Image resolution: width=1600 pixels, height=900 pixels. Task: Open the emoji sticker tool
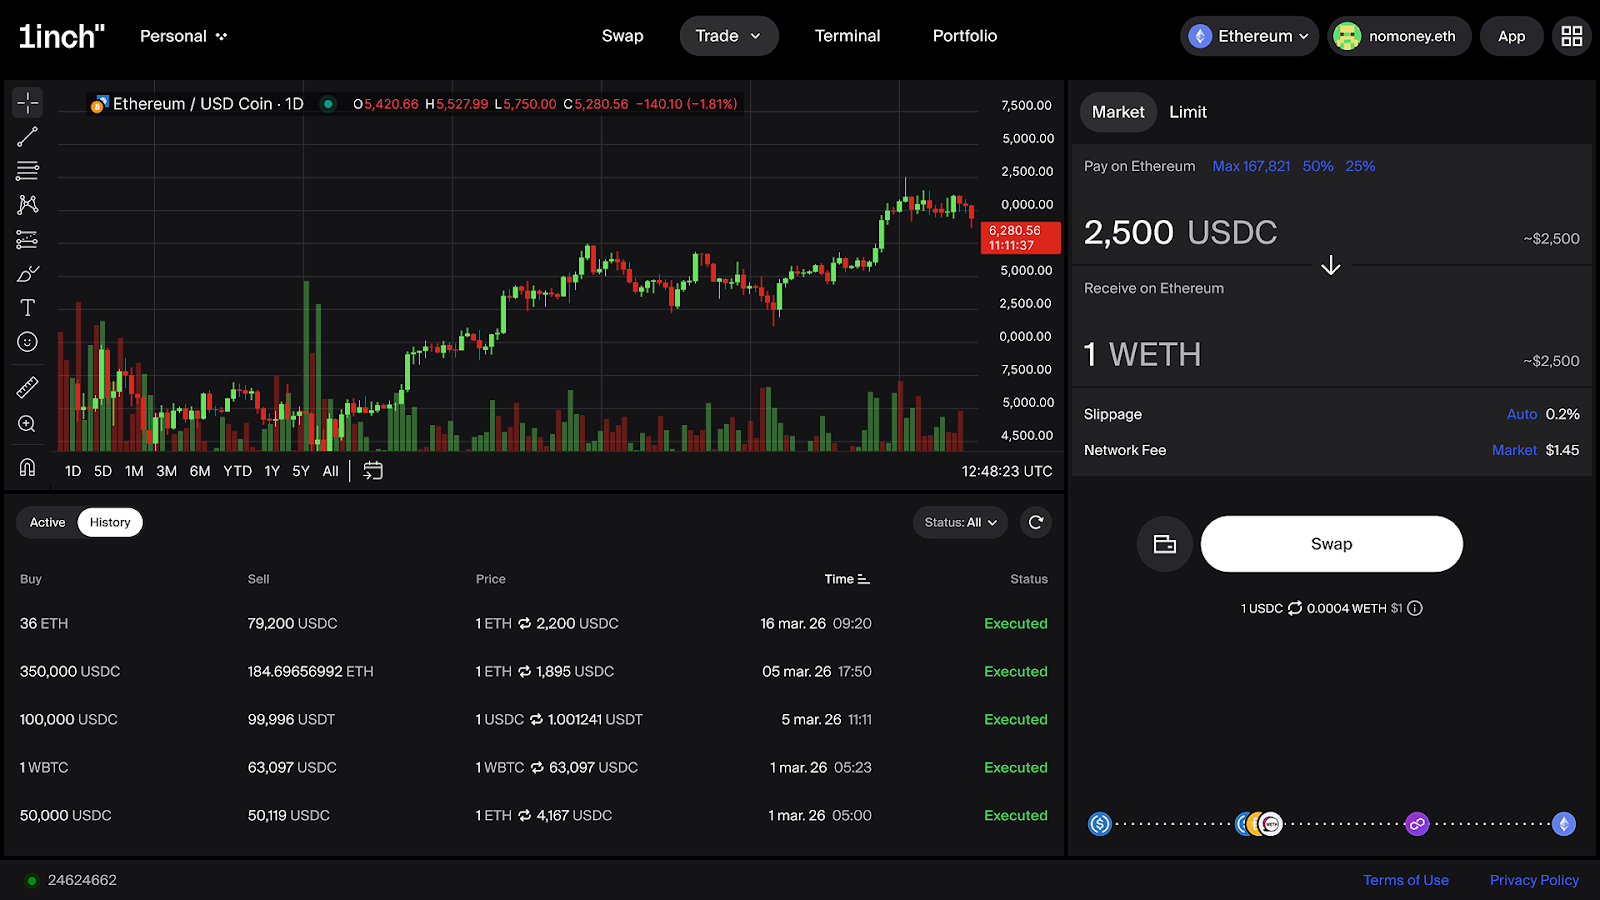(27, 342)
